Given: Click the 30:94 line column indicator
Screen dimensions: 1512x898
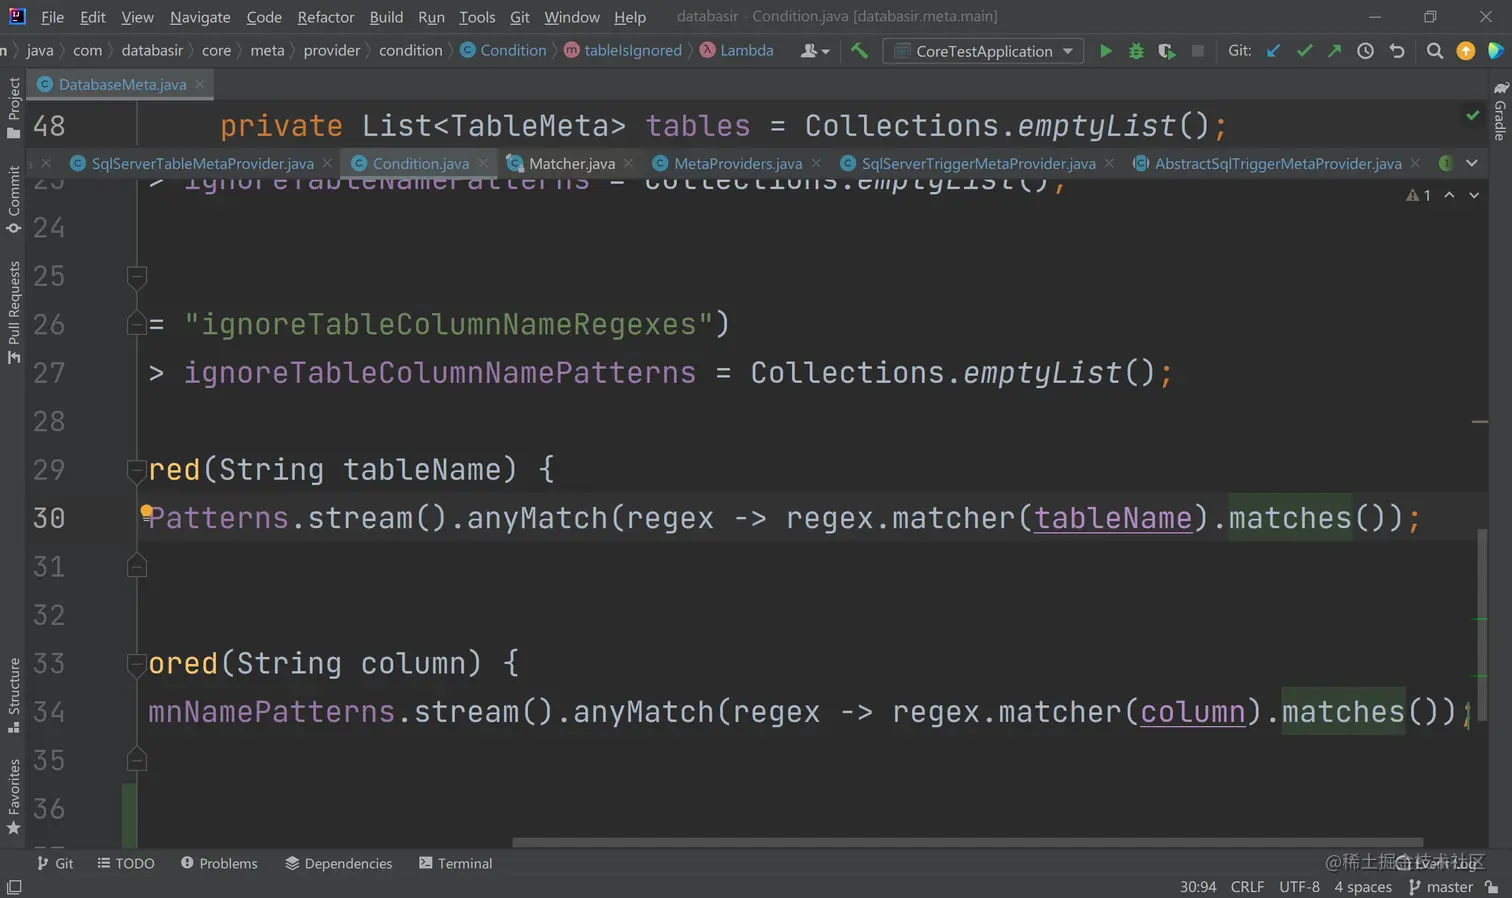Looking at the screenshot, I should [1198, 887].
